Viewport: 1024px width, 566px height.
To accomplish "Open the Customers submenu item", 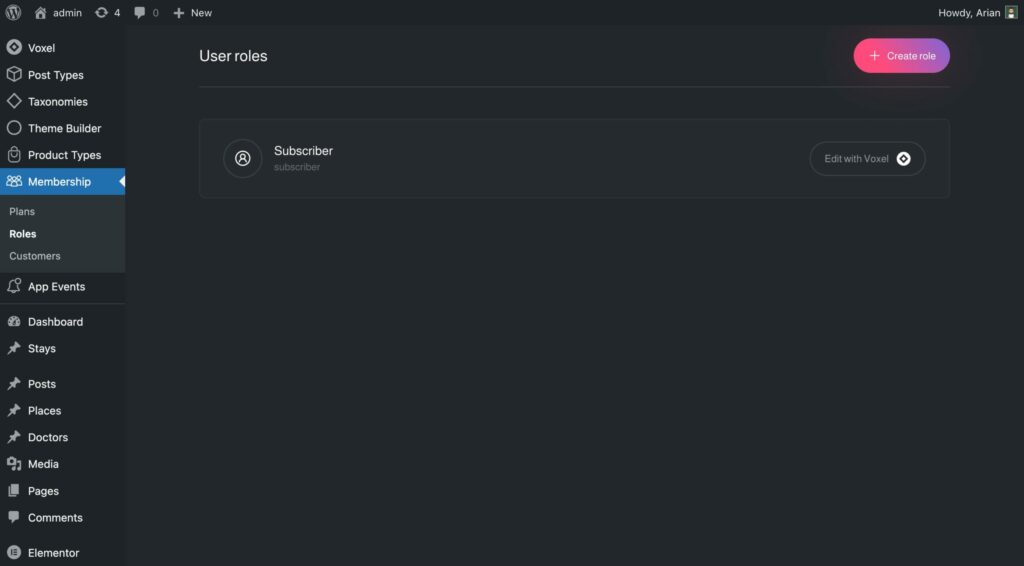I will (x=35, y=256).
